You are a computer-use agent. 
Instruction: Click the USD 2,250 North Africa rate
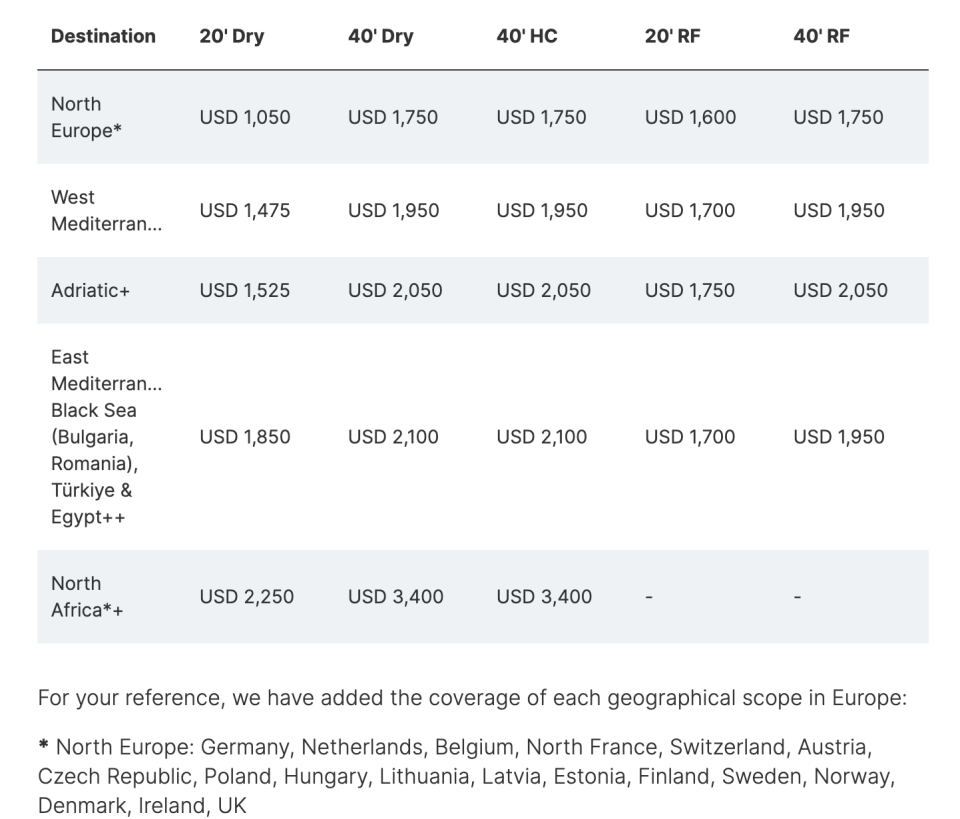247,596
